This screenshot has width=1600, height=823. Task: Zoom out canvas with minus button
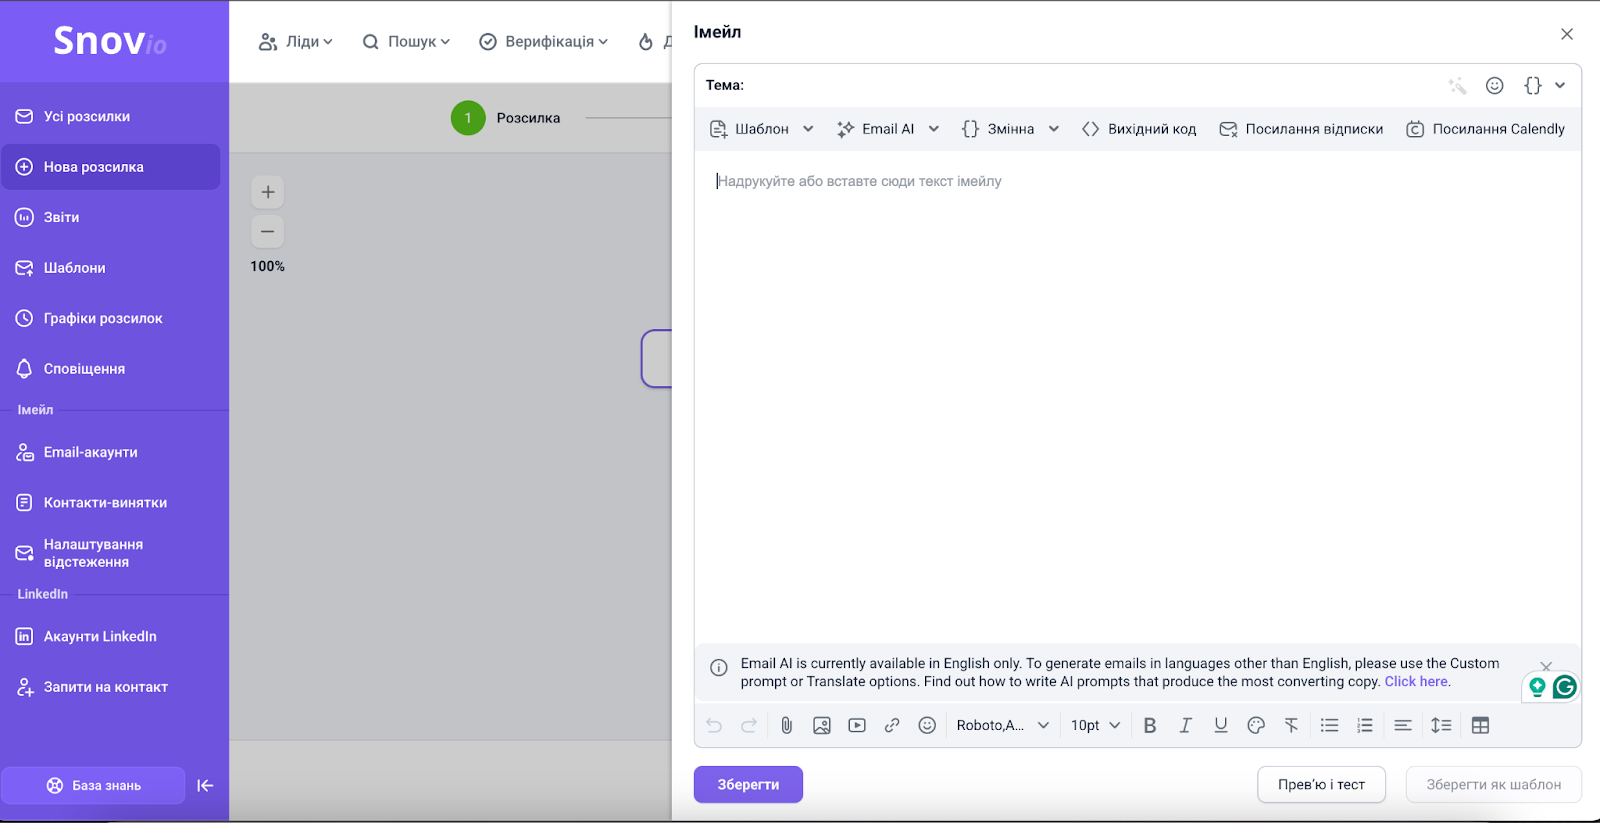(x=268, y=232)
